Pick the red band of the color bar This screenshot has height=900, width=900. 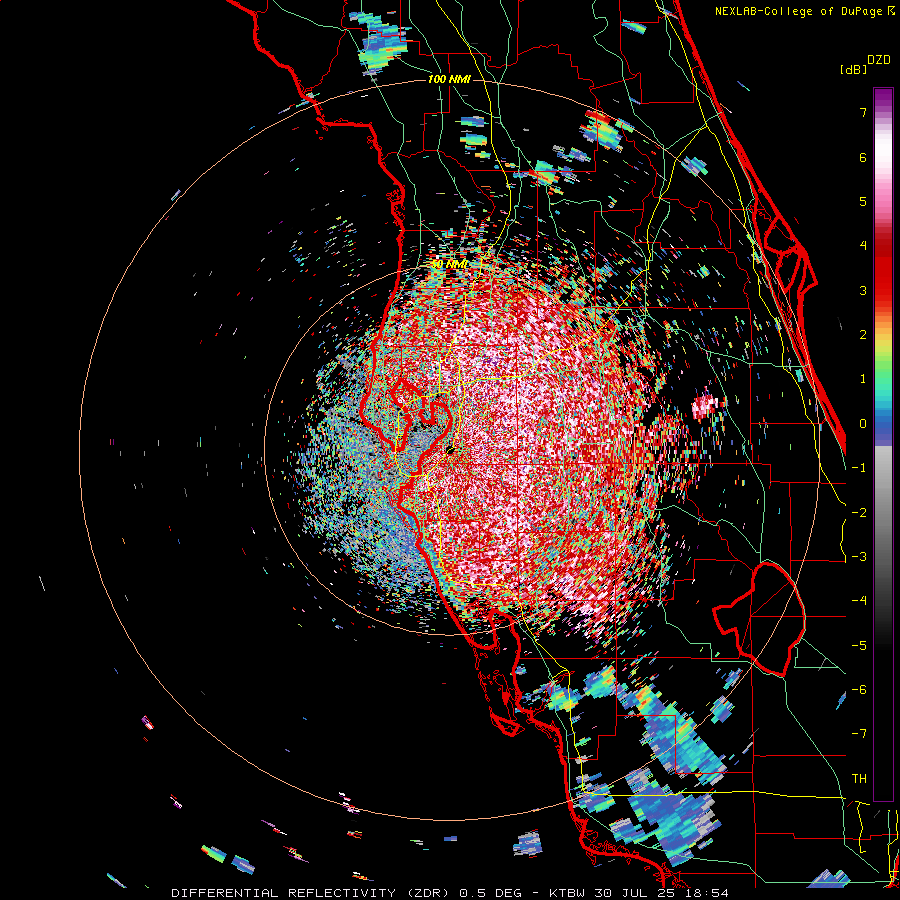coord(883,270)
